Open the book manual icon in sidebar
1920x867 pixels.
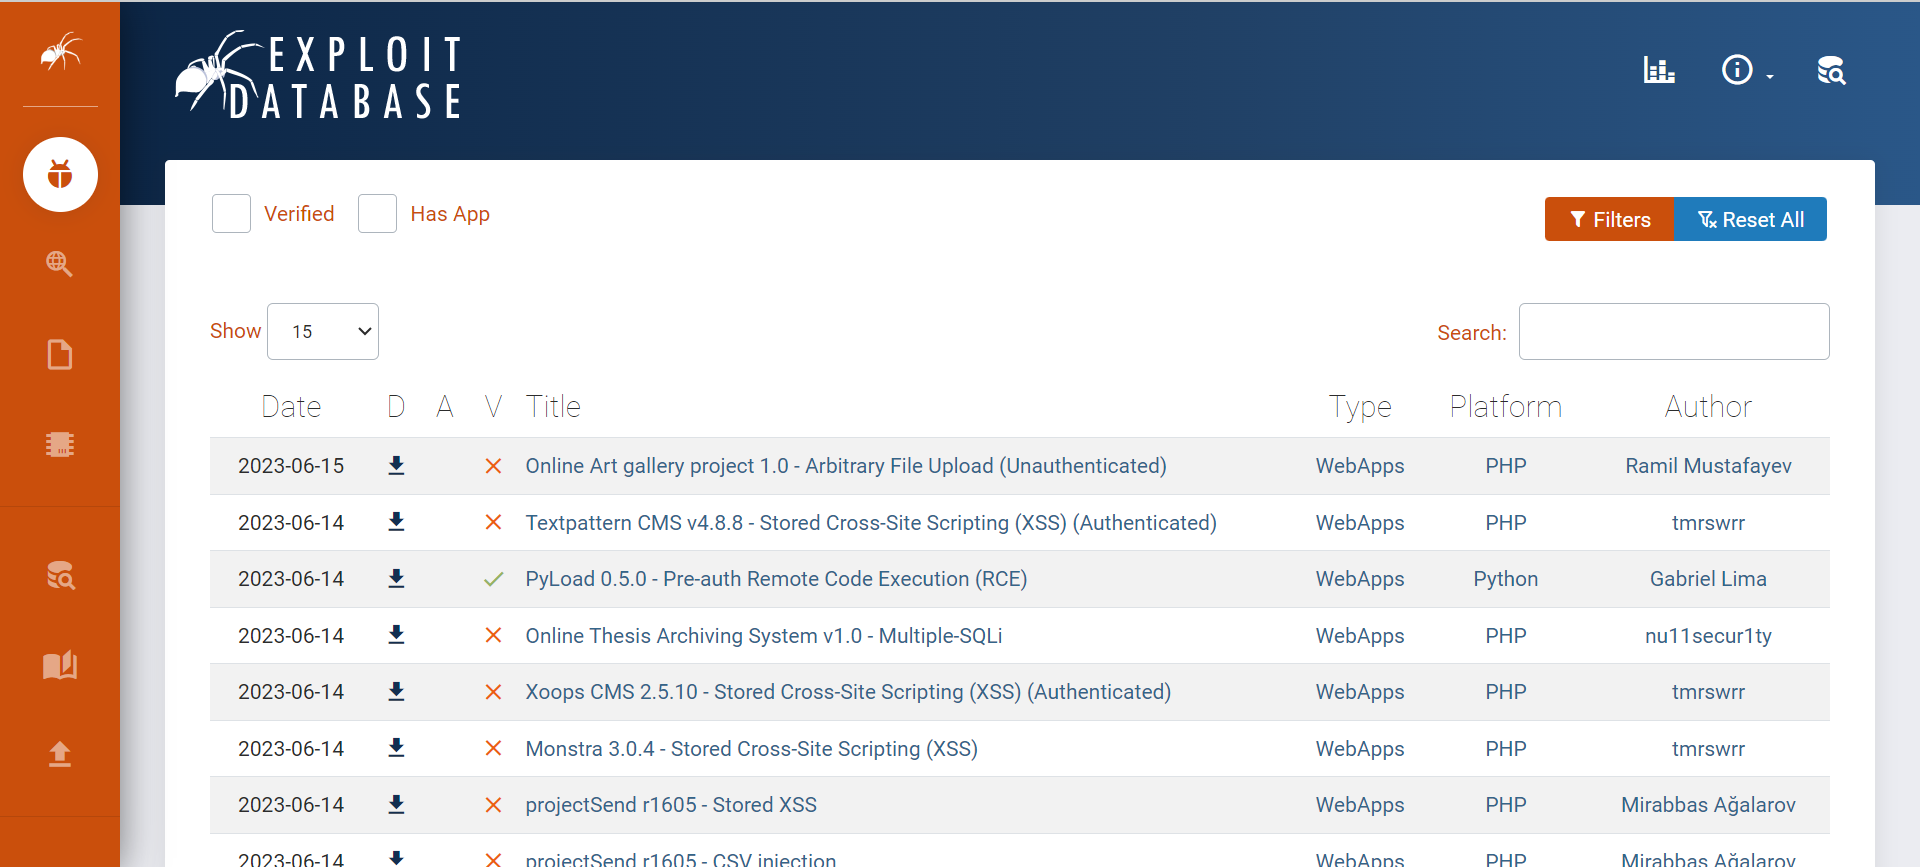60,665
